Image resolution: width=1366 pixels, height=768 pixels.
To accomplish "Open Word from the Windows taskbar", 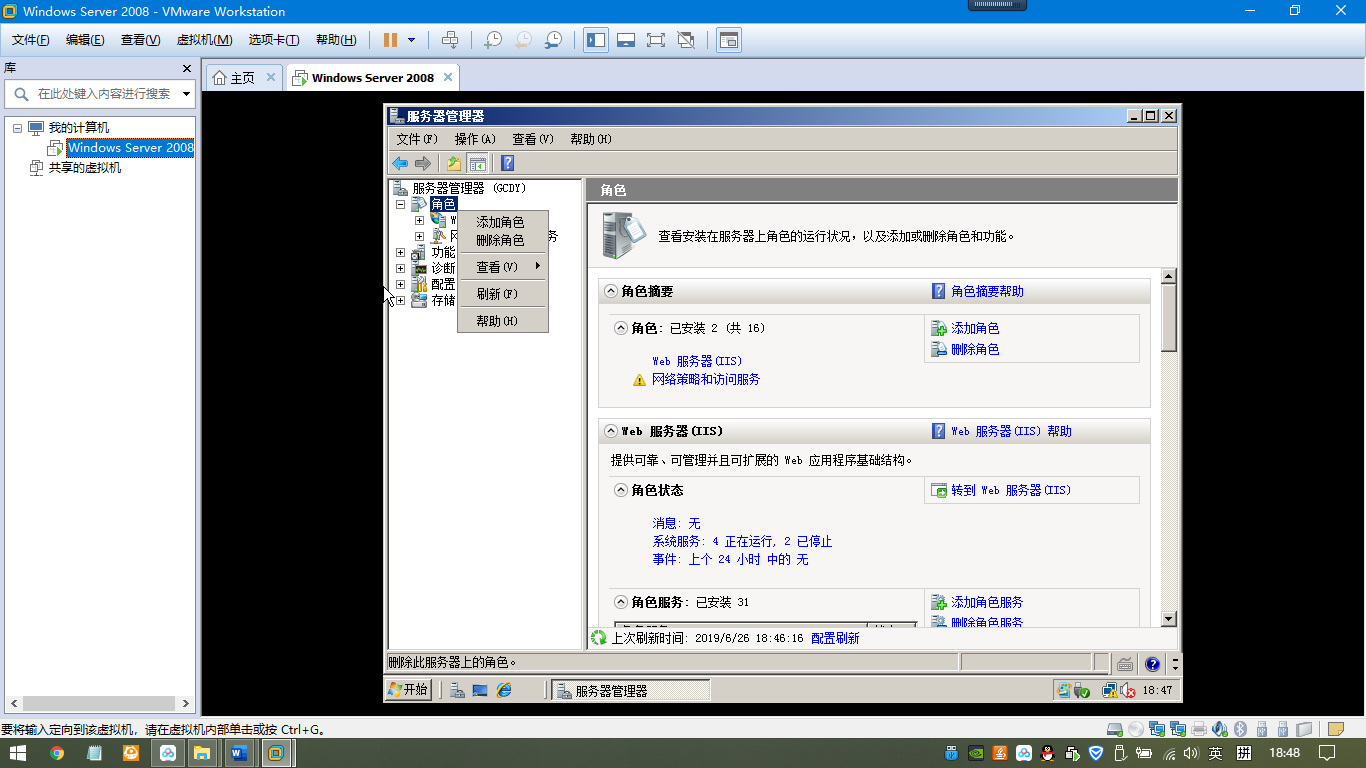I will [x=239, y=753].
